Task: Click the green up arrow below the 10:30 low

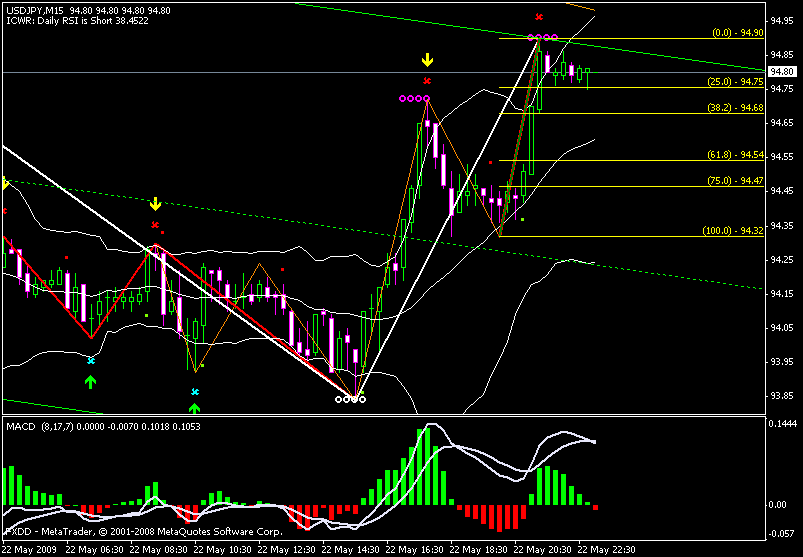Action: pos(194,409)
